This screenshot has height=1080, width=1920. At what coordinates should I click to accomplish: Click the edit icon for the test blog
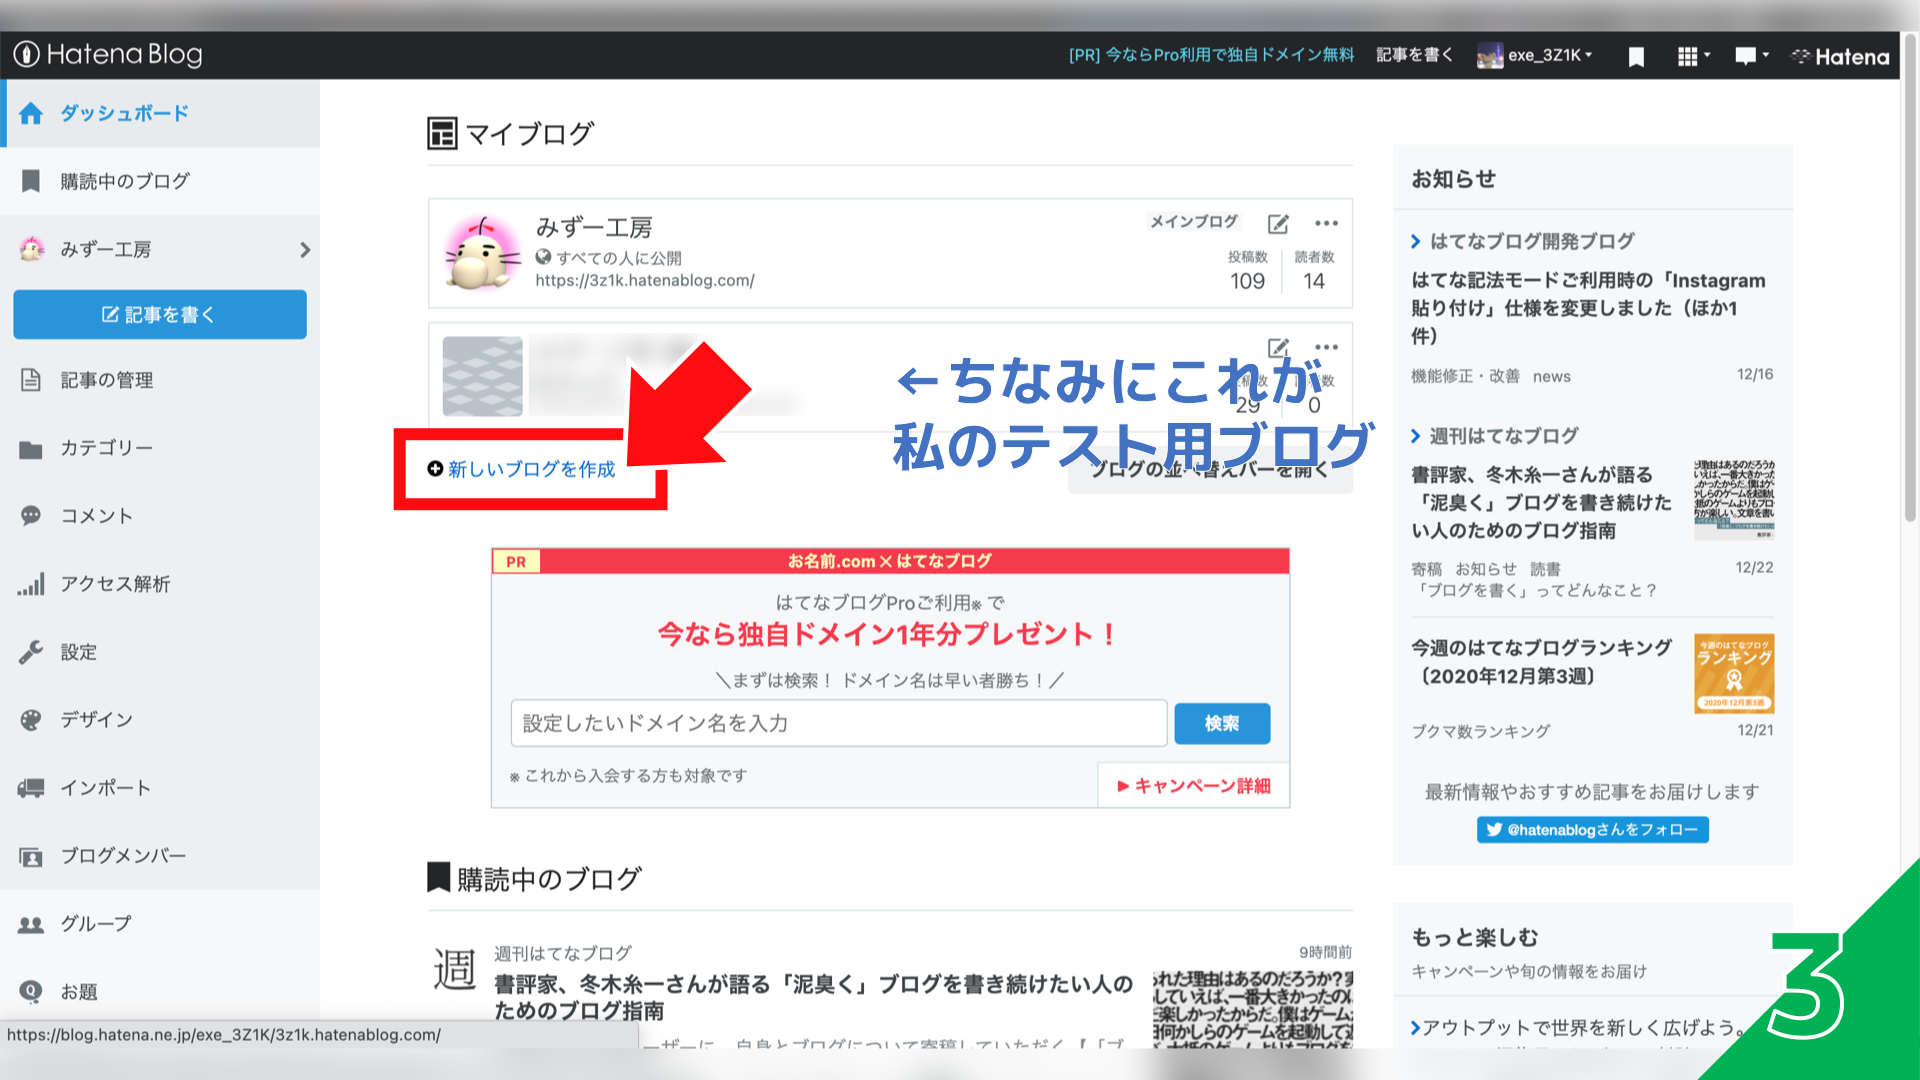[x=1278, y=348]
